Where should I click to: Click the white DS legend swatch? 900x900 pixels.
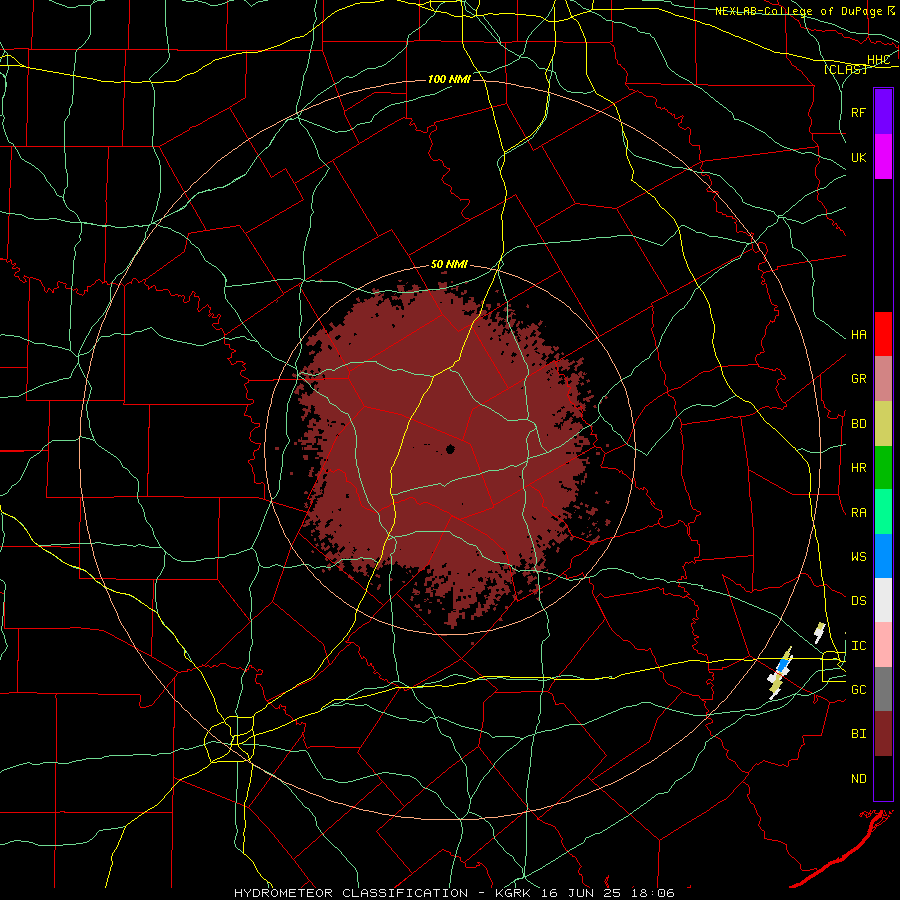[883, 600]
